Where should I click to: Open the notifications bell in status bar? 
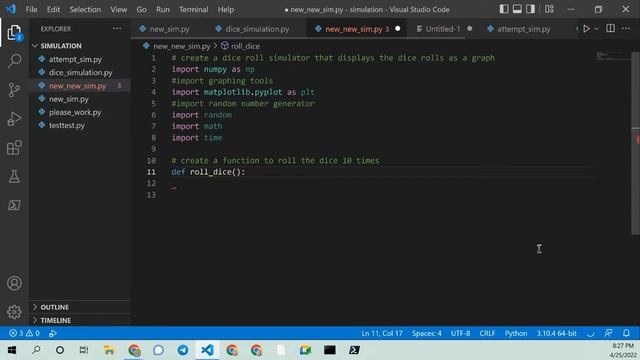pyautogui.click(x=626, y=333)
